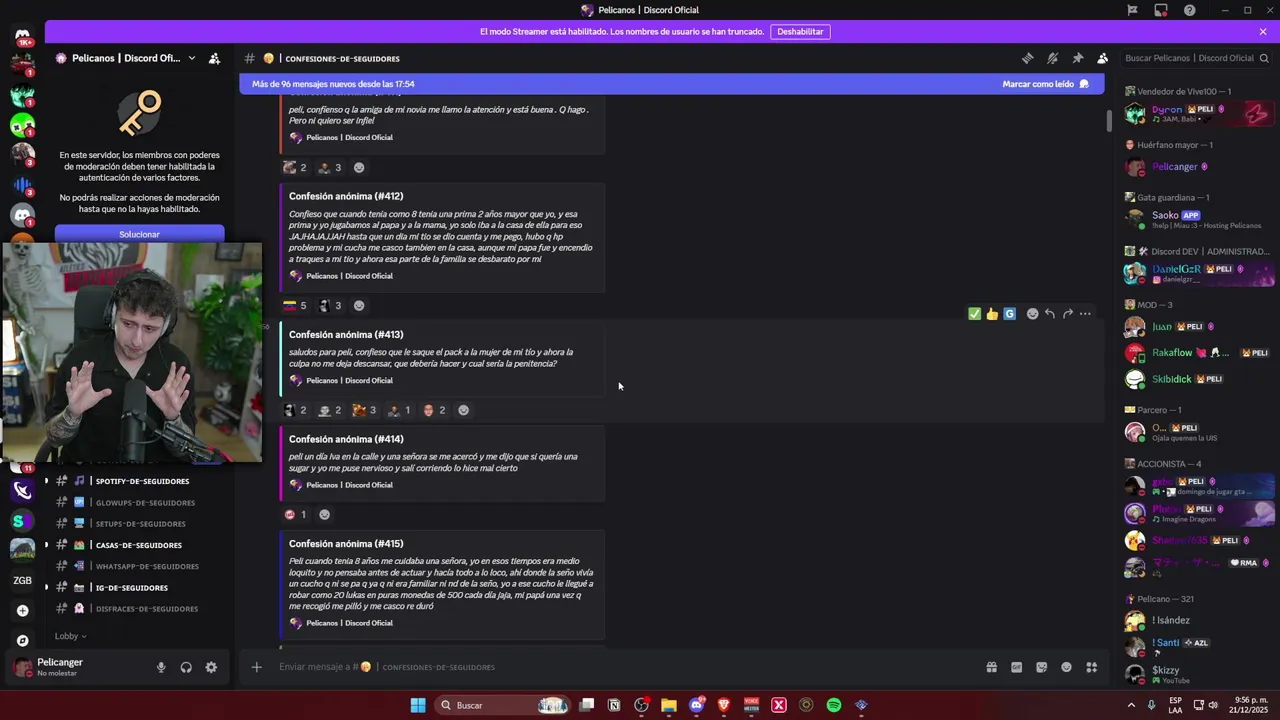Expand the Lobby category
The width and height of the screenshot is (1280, 720).
click(x=70, y=636)
